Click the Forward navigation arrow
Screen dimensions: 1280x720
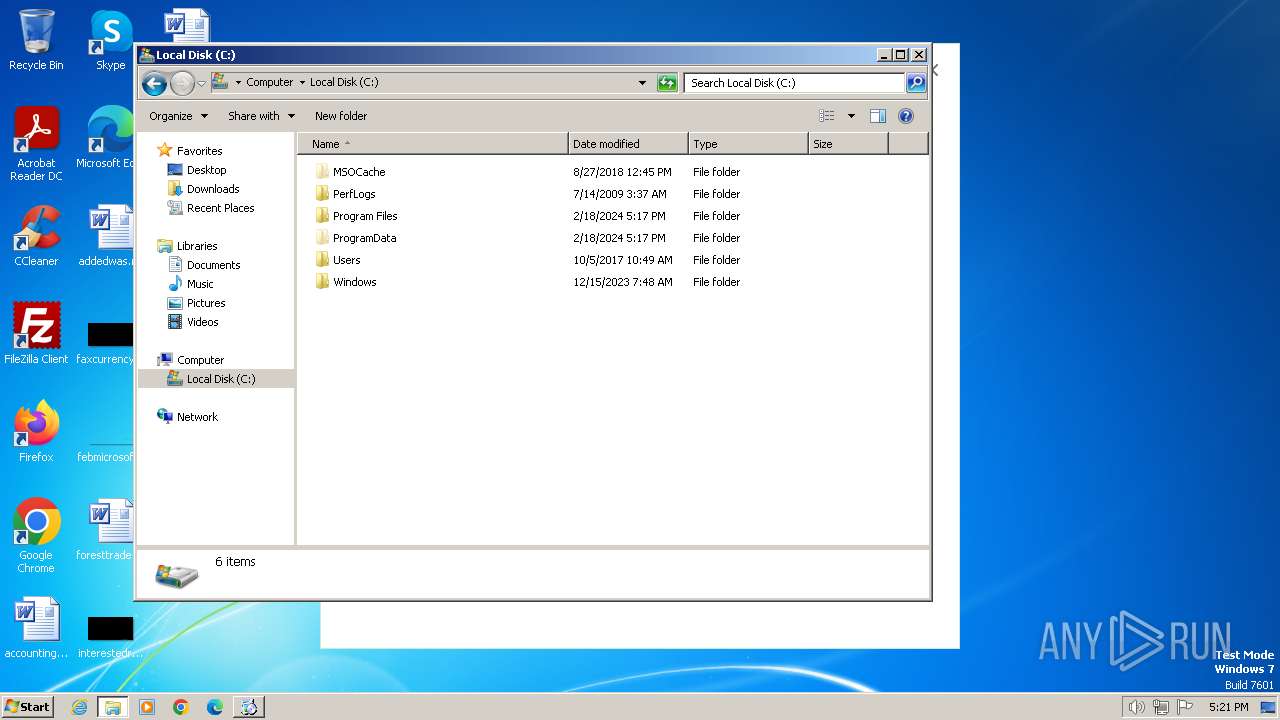coord(182,83)
